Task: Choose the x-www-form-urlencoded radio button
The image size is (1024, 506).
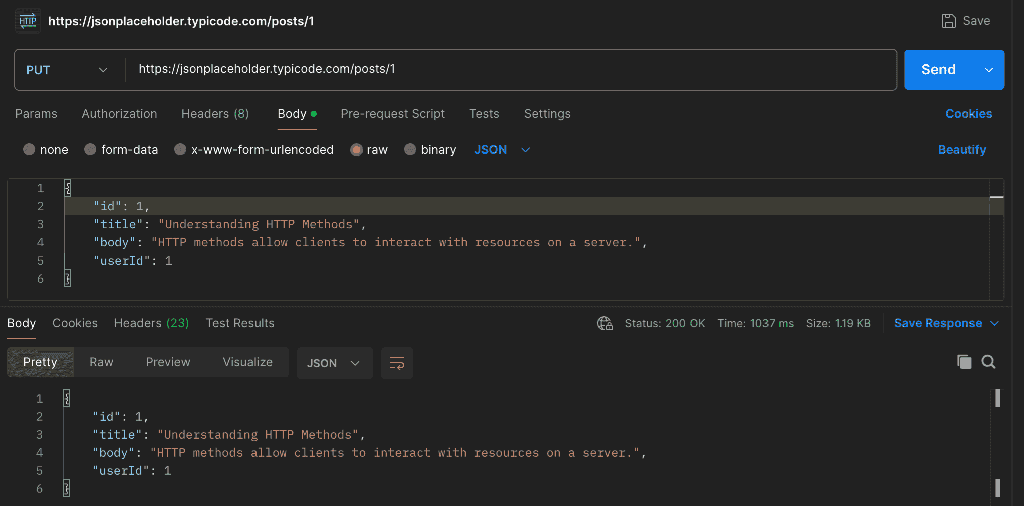Action: click(180, 150)
